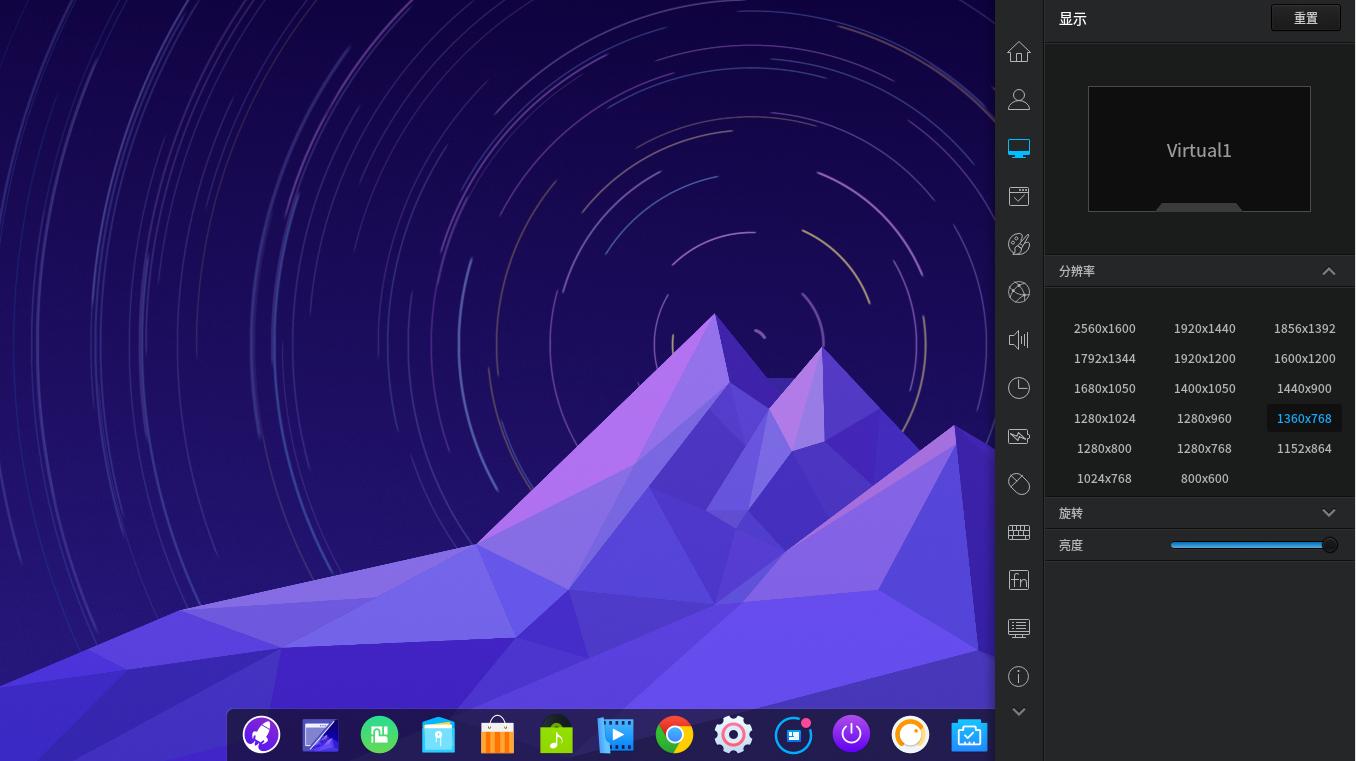Click the orange ring dock icon
Image resolution: width=1356 pixels, height=761 pixels.
[910, 735]
